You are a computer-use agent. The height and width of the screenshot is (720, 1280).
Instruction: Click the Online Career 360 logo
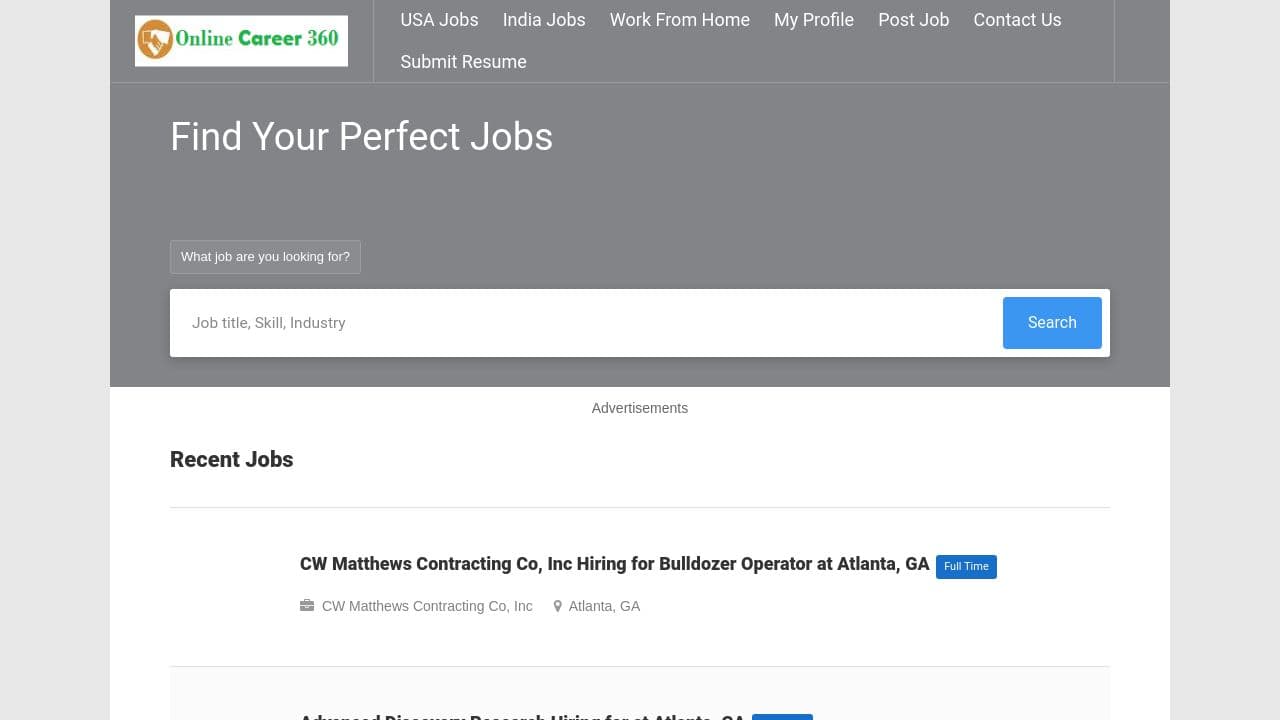coord(241,41)
